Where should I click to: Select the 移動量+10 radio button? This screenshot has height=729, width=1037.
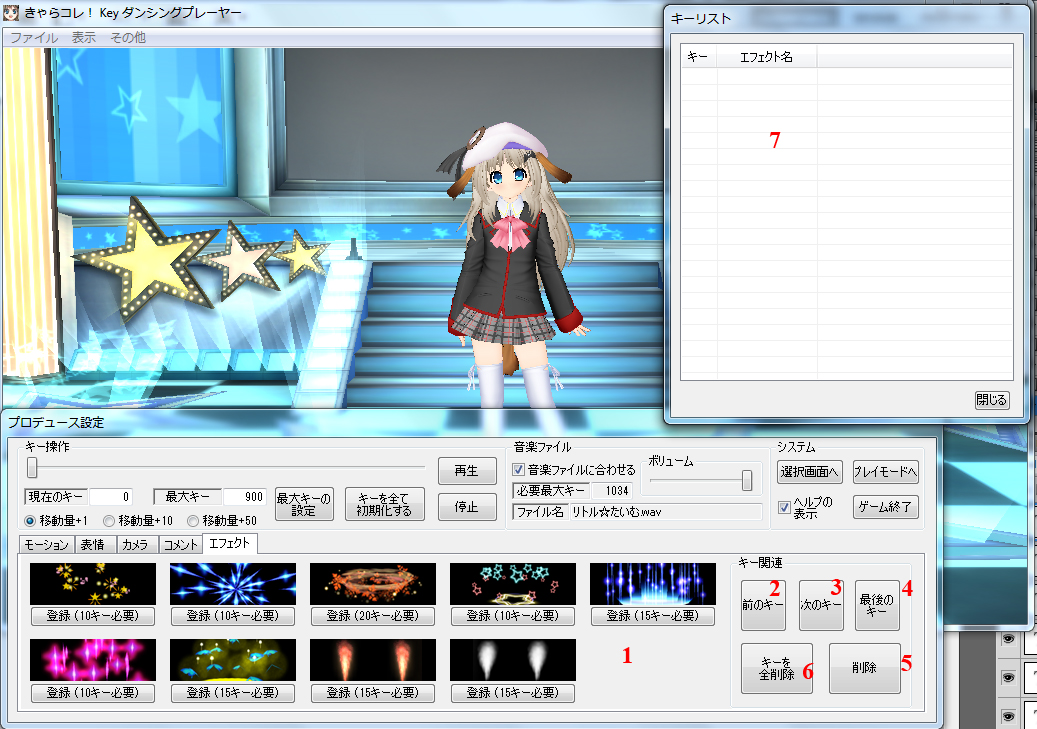click(109, 521)
